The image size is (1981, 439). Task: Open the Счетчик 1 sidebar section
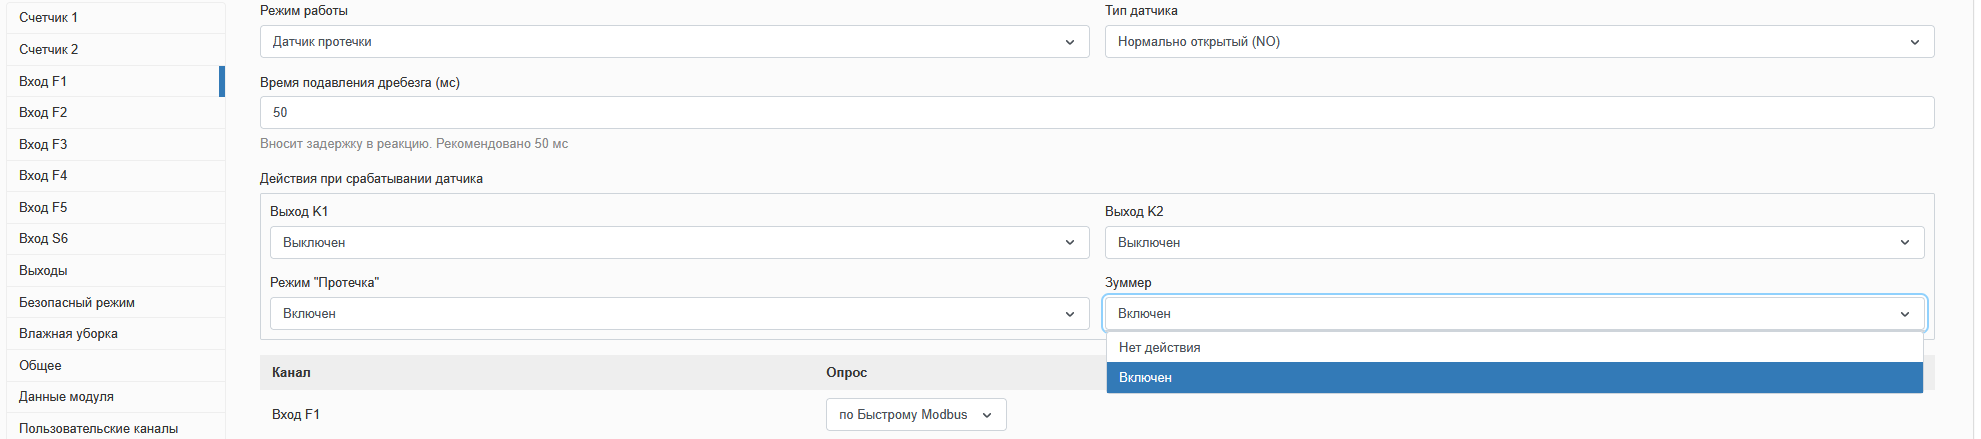[x=48, y=18]
